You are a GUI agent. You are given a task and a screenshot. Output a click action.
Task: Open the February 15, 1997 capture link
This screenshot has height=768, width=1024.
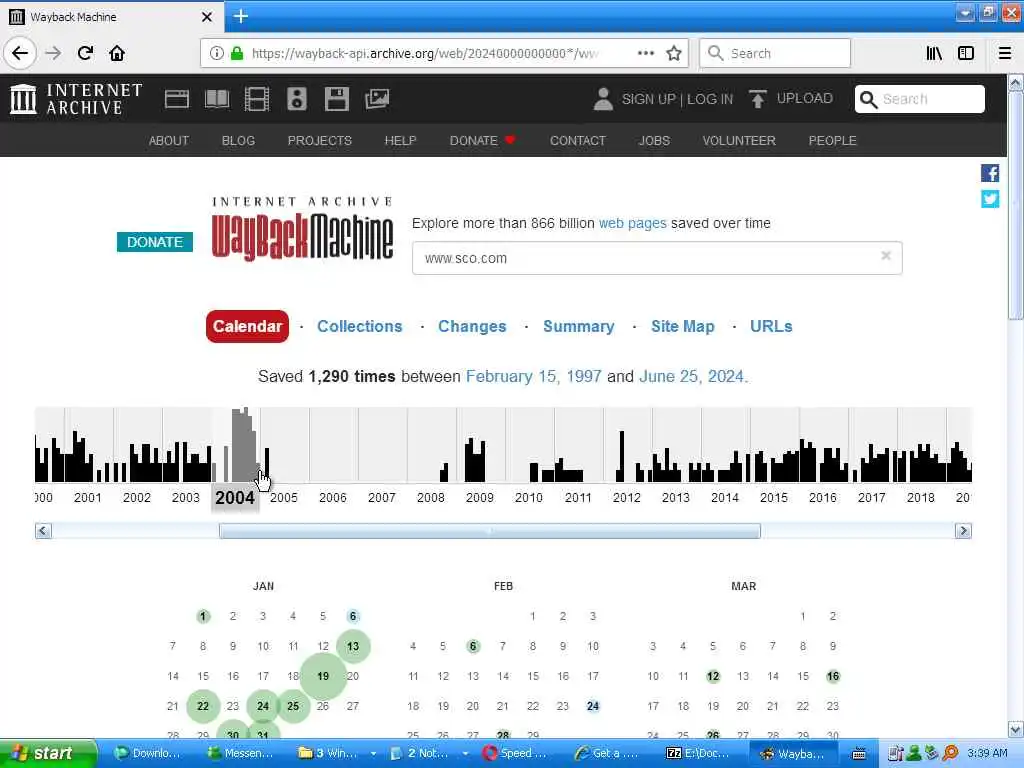pos(533,377)
